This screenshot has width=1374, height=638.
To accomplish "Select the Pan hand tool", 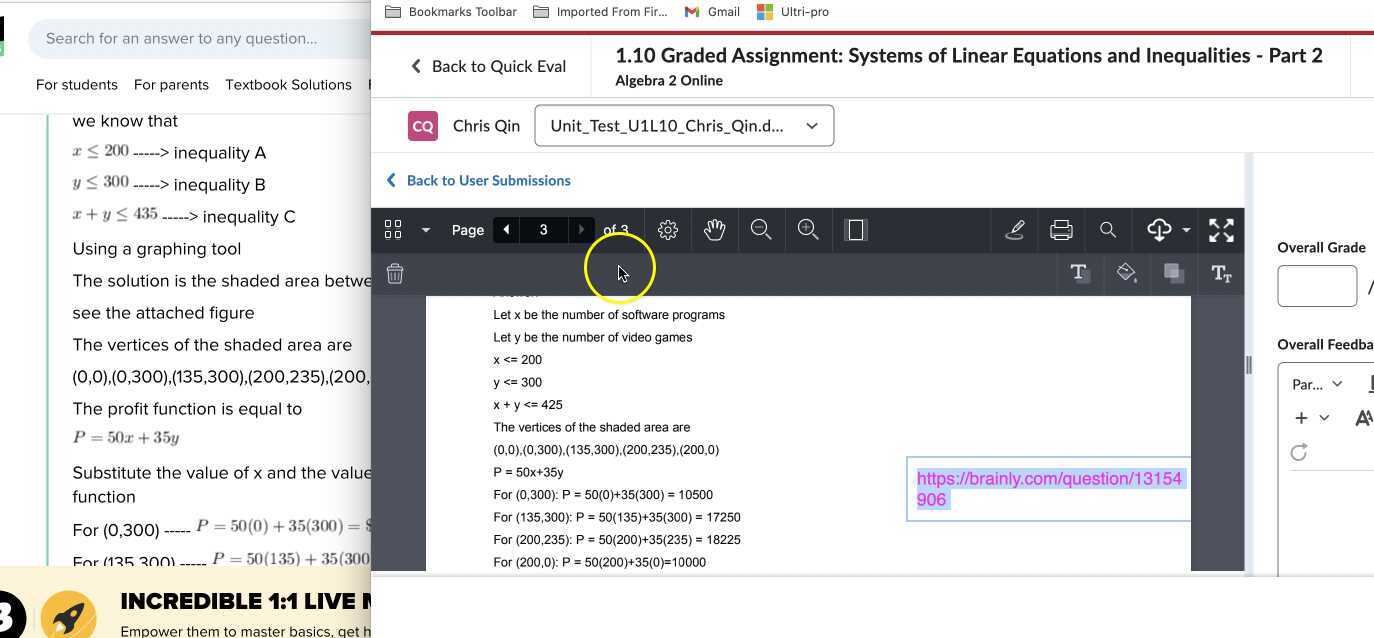I will [x=714, y=230].
